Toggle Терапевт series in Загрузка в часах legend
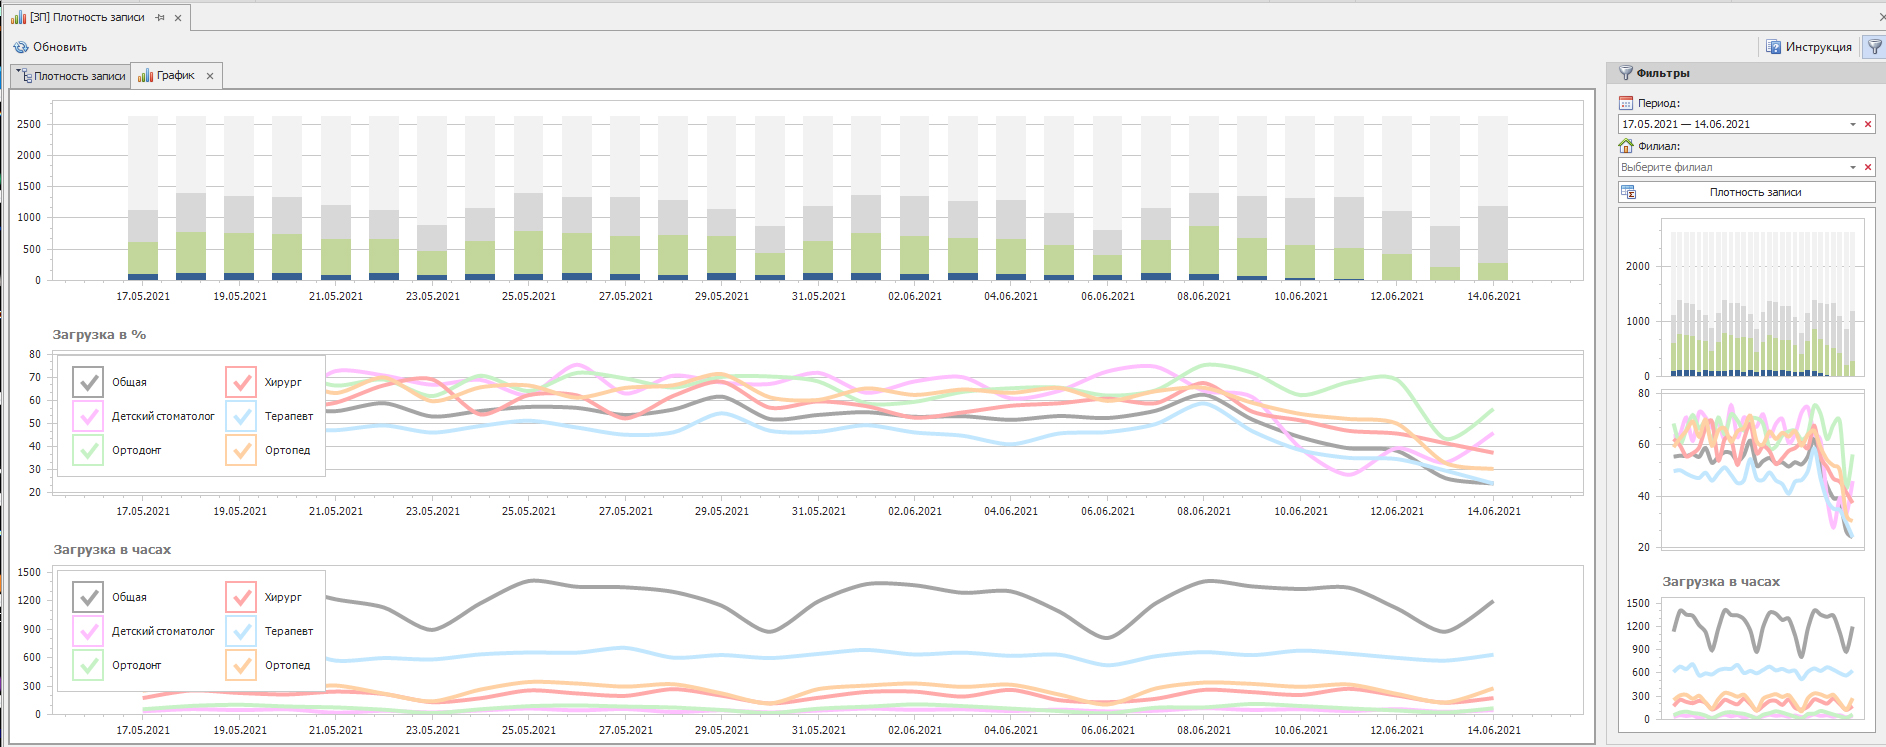Image resolution: width=1886 pixels, height=747 pixels. pos(241,631)
